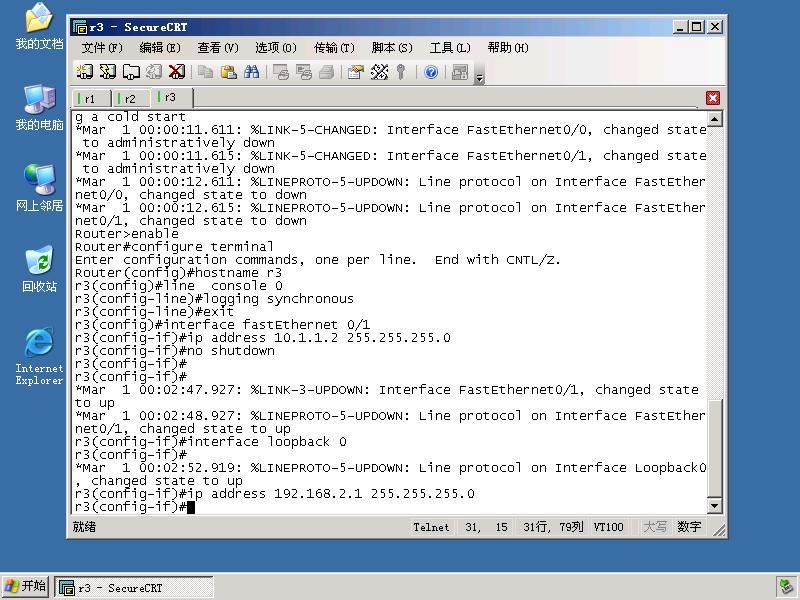The image size is (800, 600).
Task: Open the 选项(O) menu
Action: 276,48
